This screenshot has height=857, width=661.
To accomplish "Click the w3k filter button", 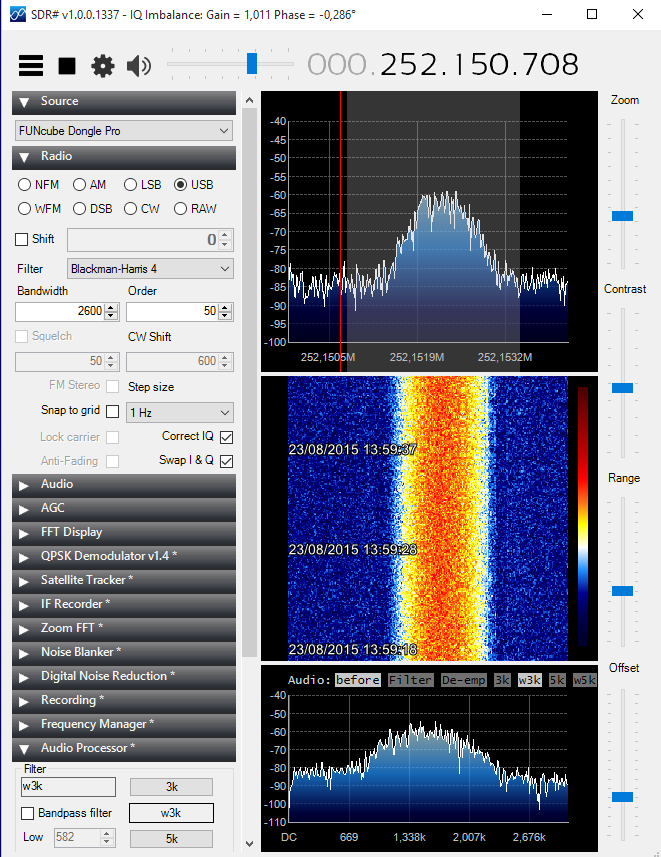I will [x=171, y=813].
